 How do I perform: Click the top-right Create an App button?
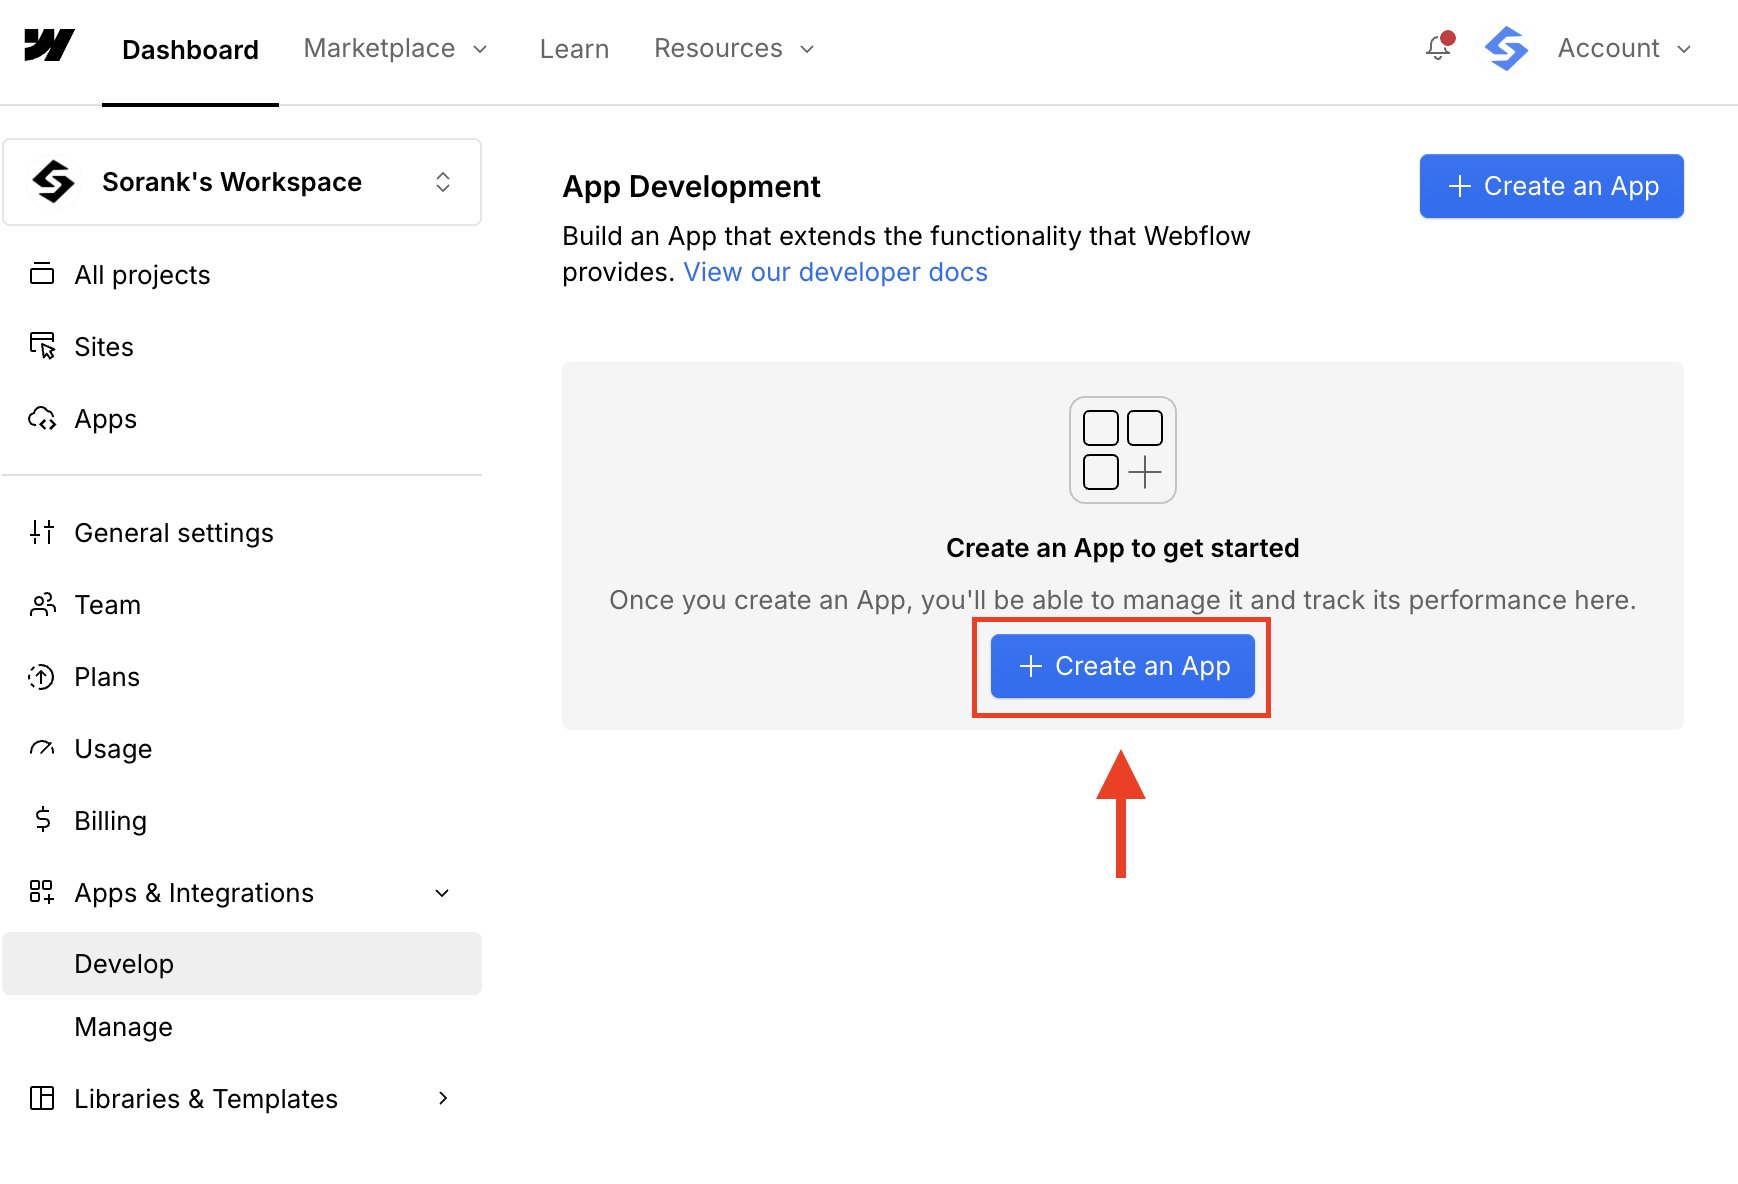[x=1551, y=186]
